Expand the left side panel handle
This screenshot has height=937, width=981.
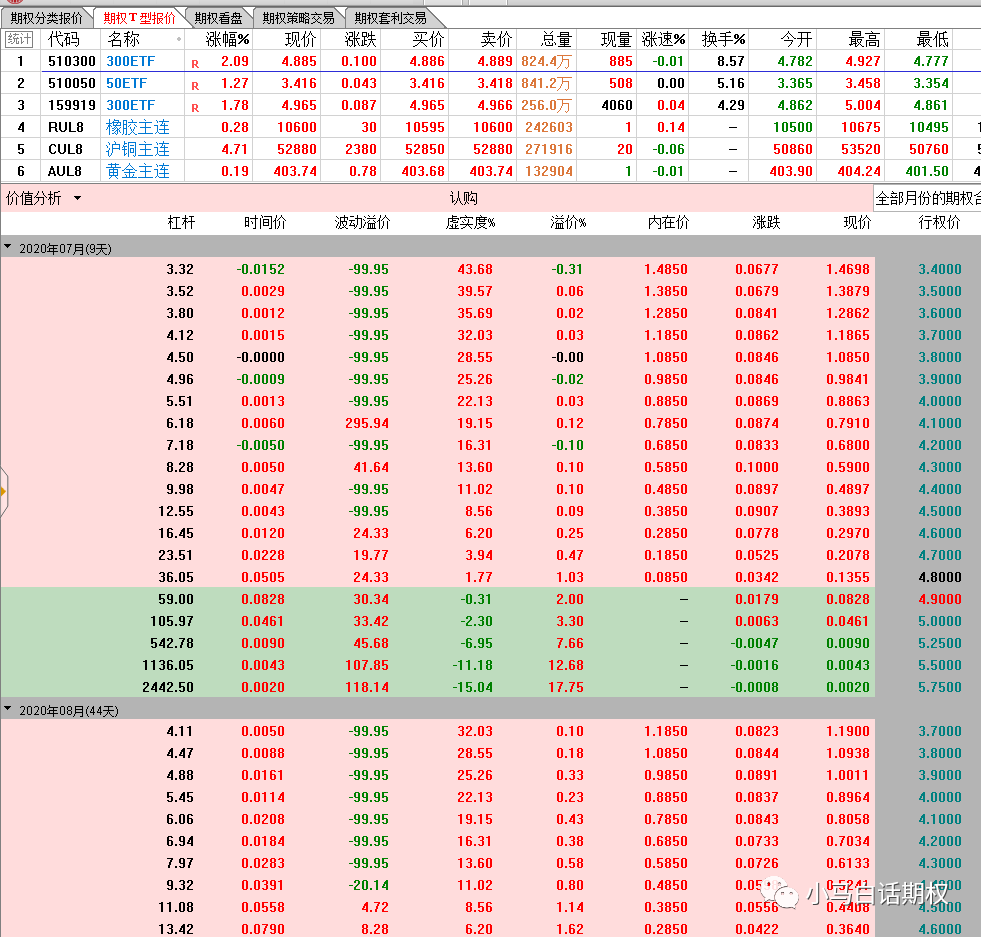(x=3, y=492)
